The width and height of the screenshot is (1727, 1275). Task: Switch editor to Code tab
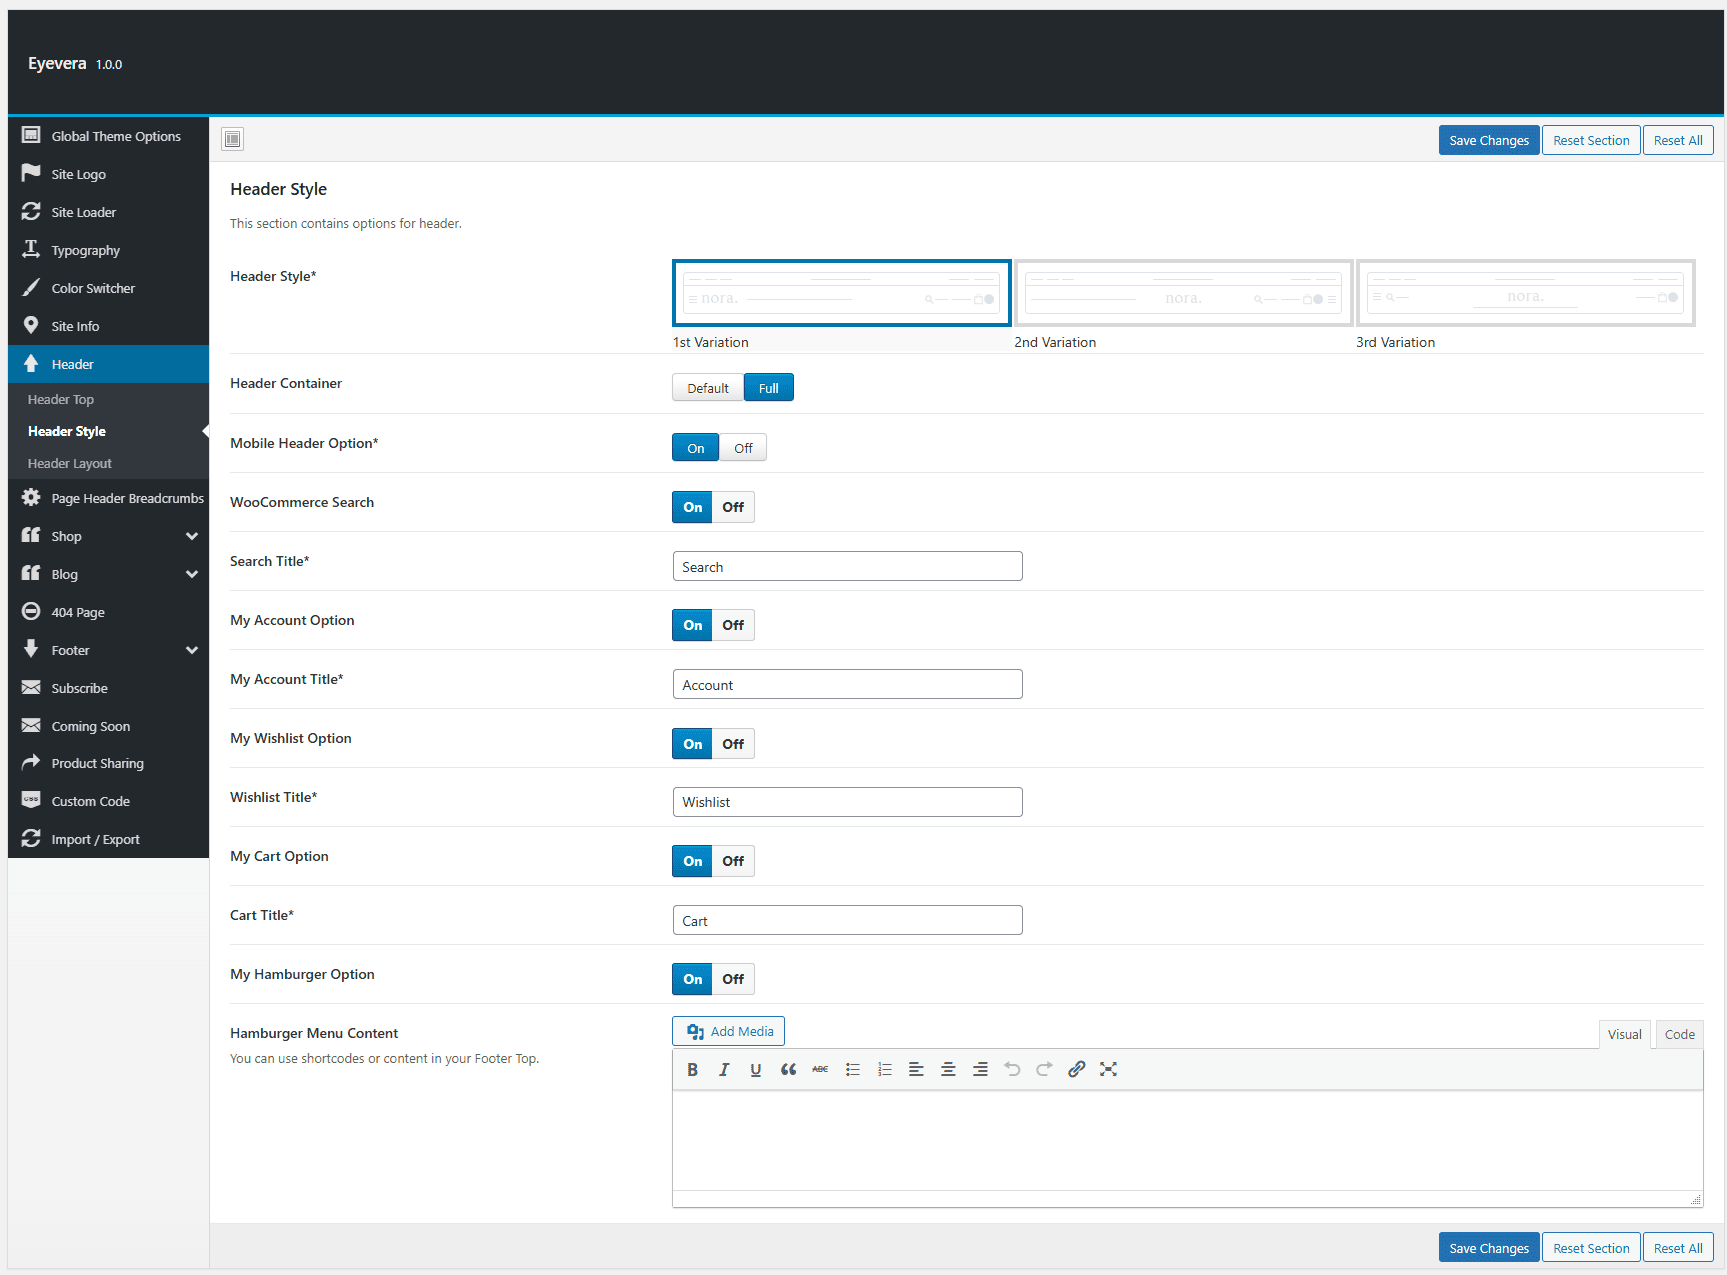tap(1679, 1034)
